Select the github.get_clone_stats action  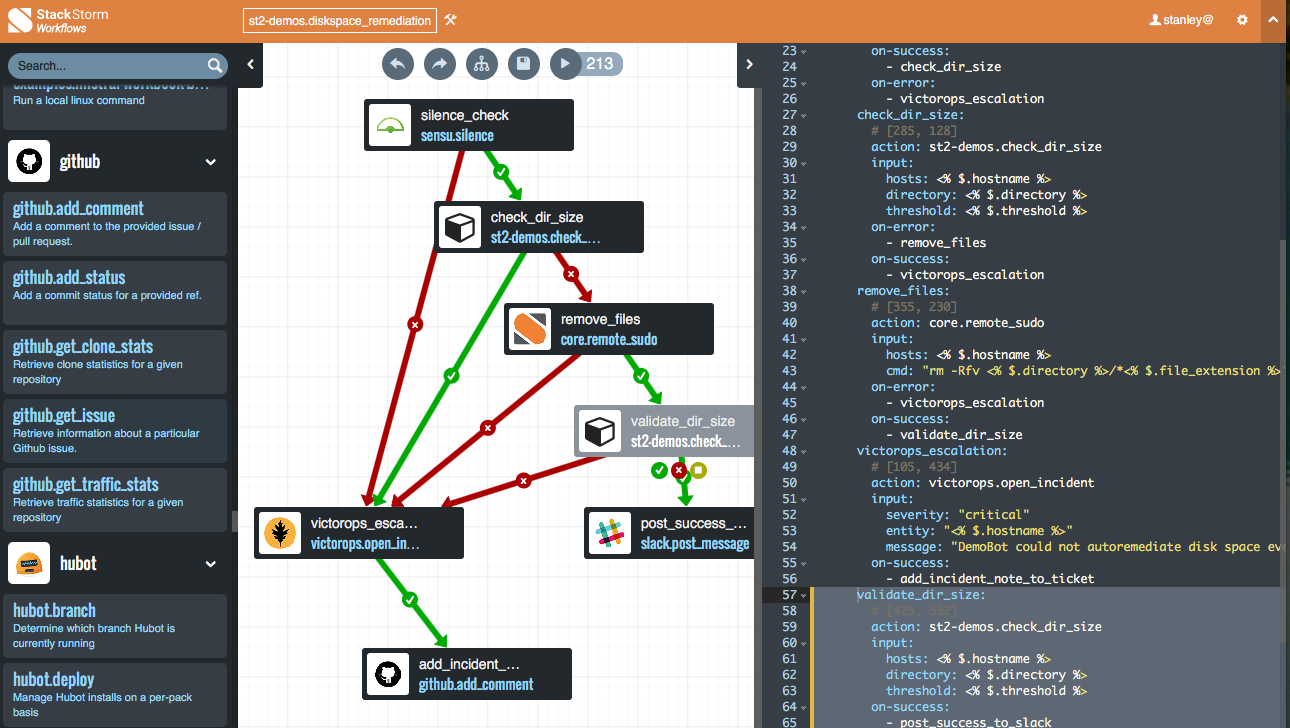click(115, 360)
